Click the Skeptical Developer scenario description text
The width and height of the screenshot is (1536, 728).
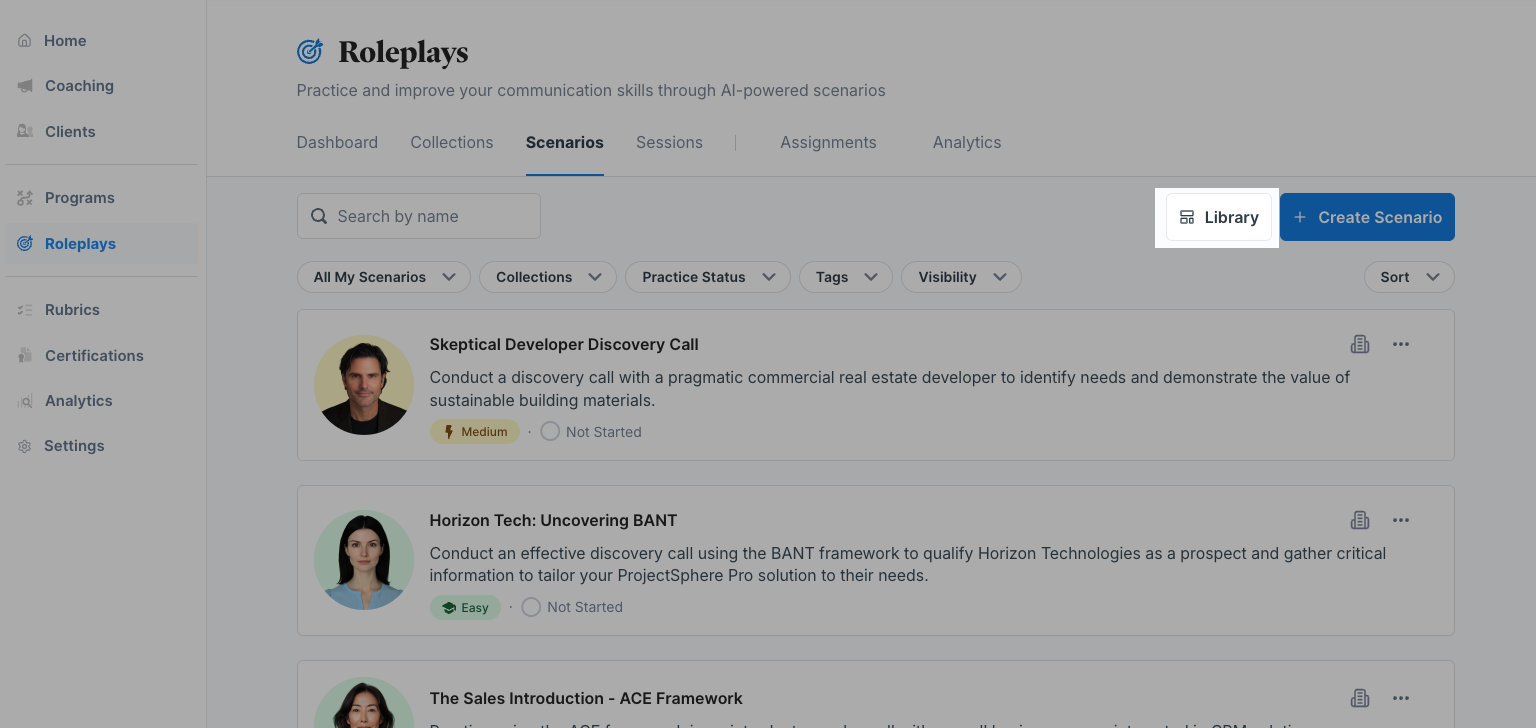point(890,389)
